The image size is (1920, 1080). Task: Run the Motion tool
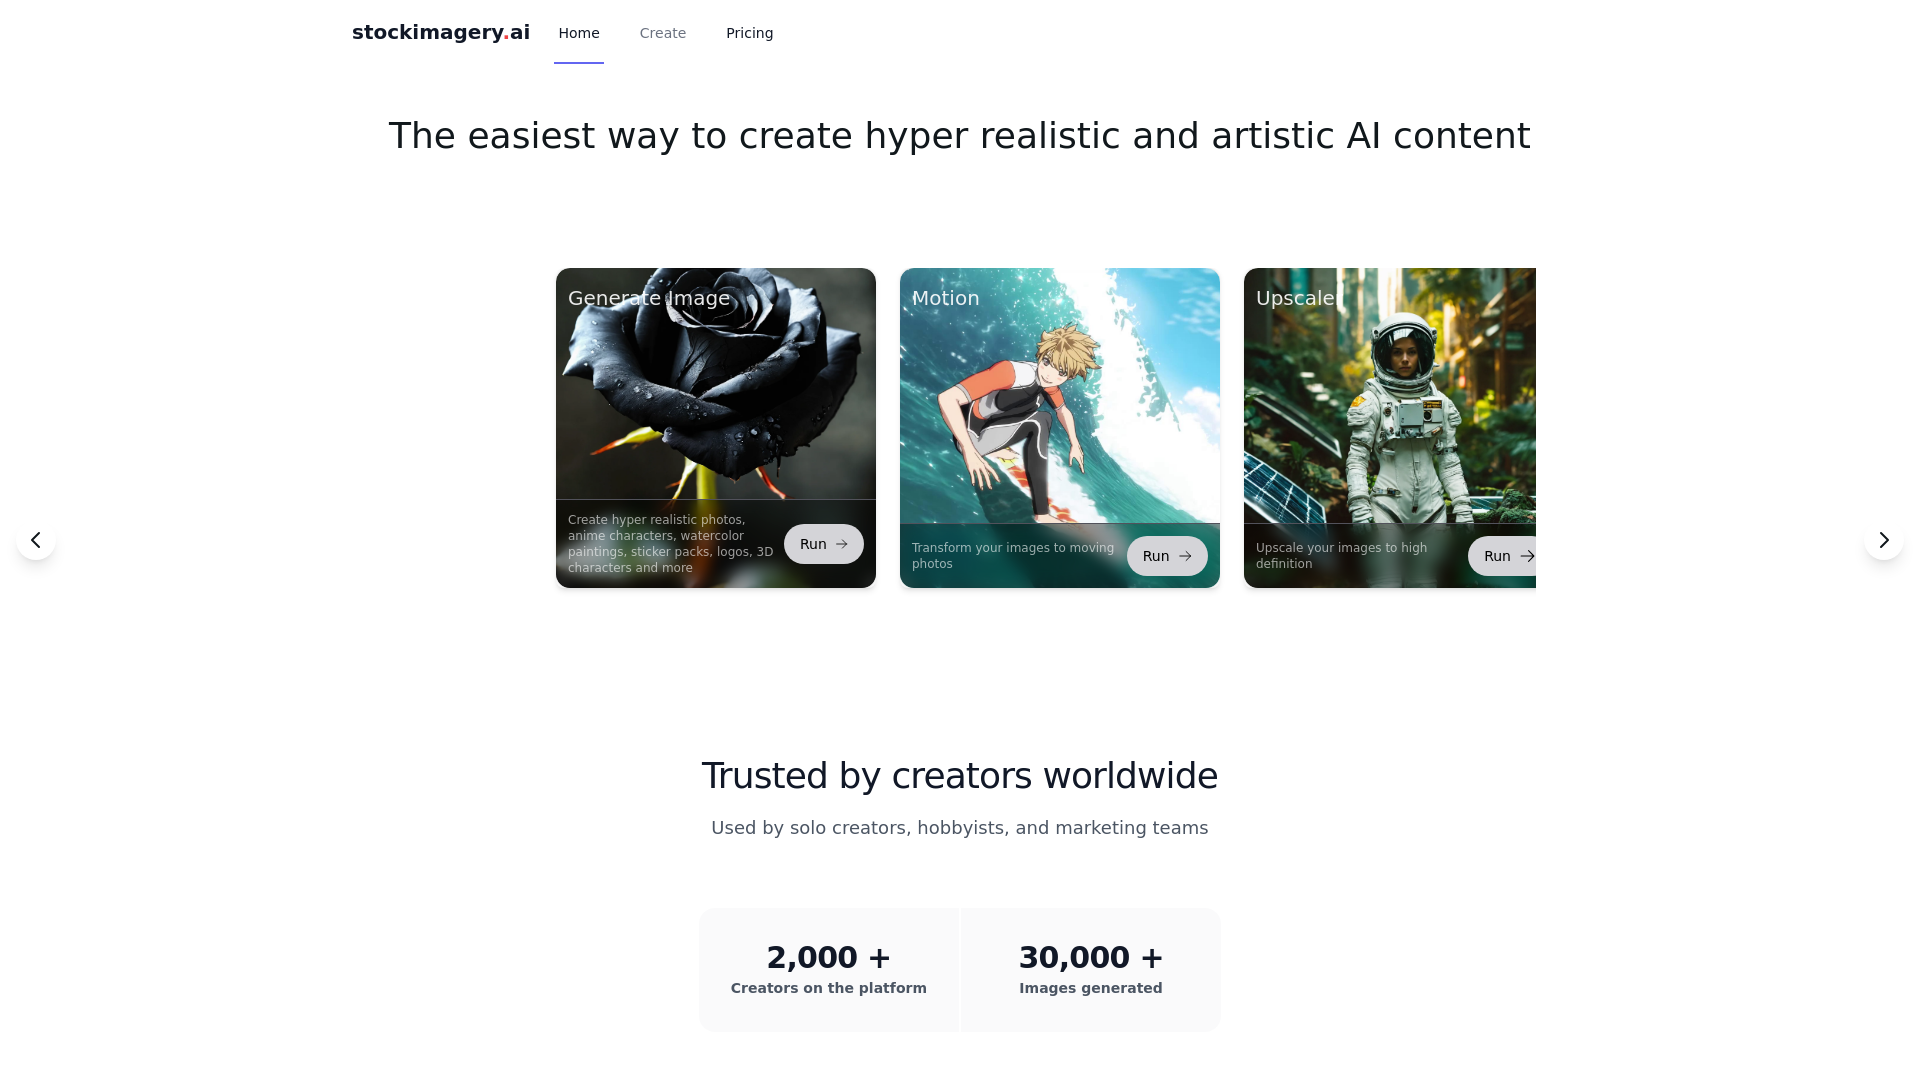(1167, 556)
